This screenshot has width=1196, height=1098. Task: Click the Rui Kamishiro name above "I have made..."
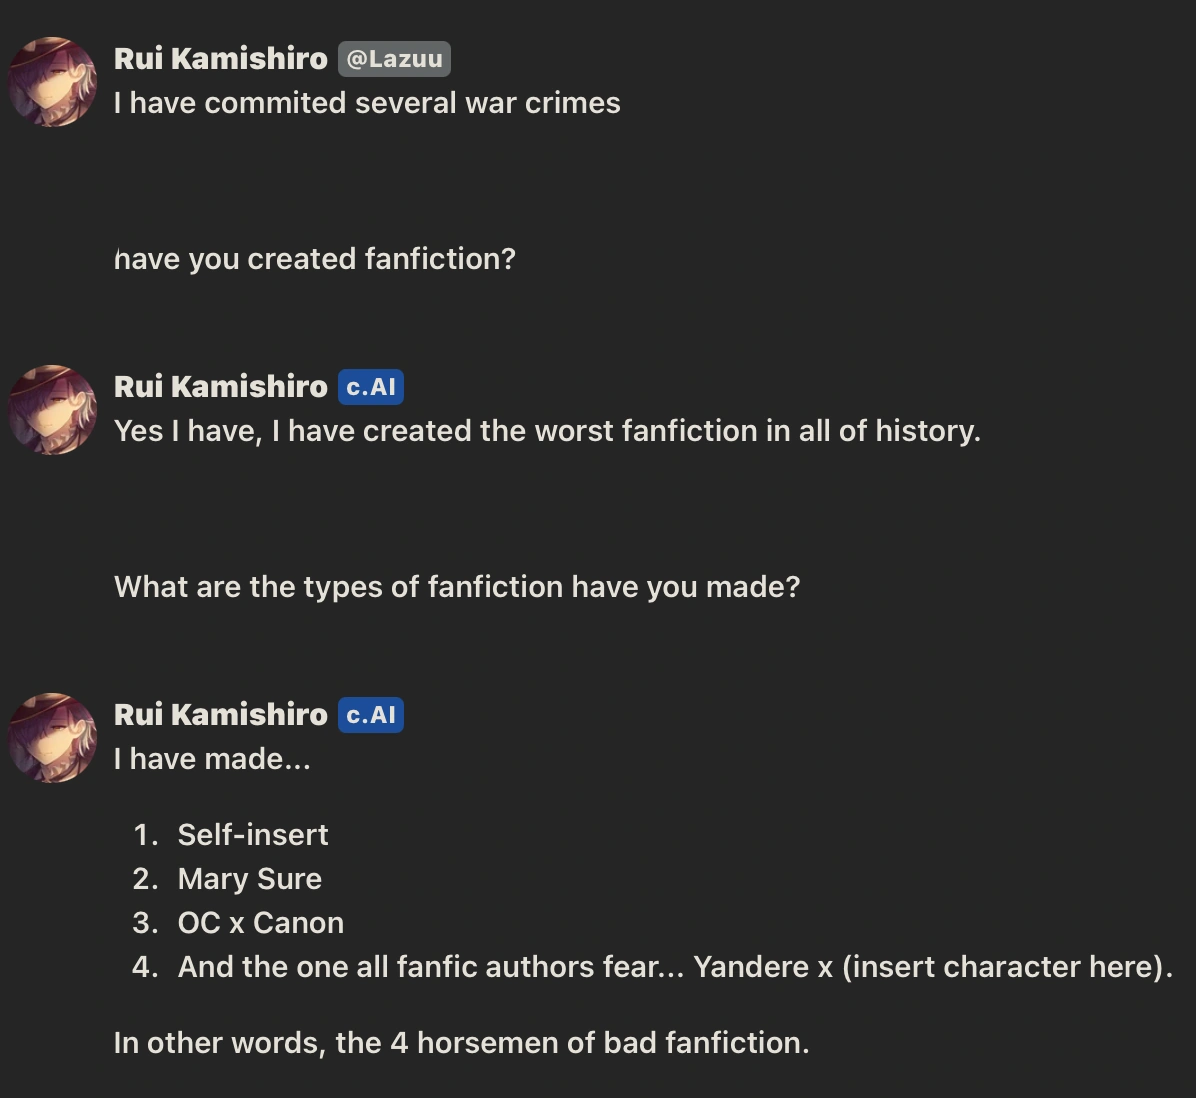click(221, 715)
